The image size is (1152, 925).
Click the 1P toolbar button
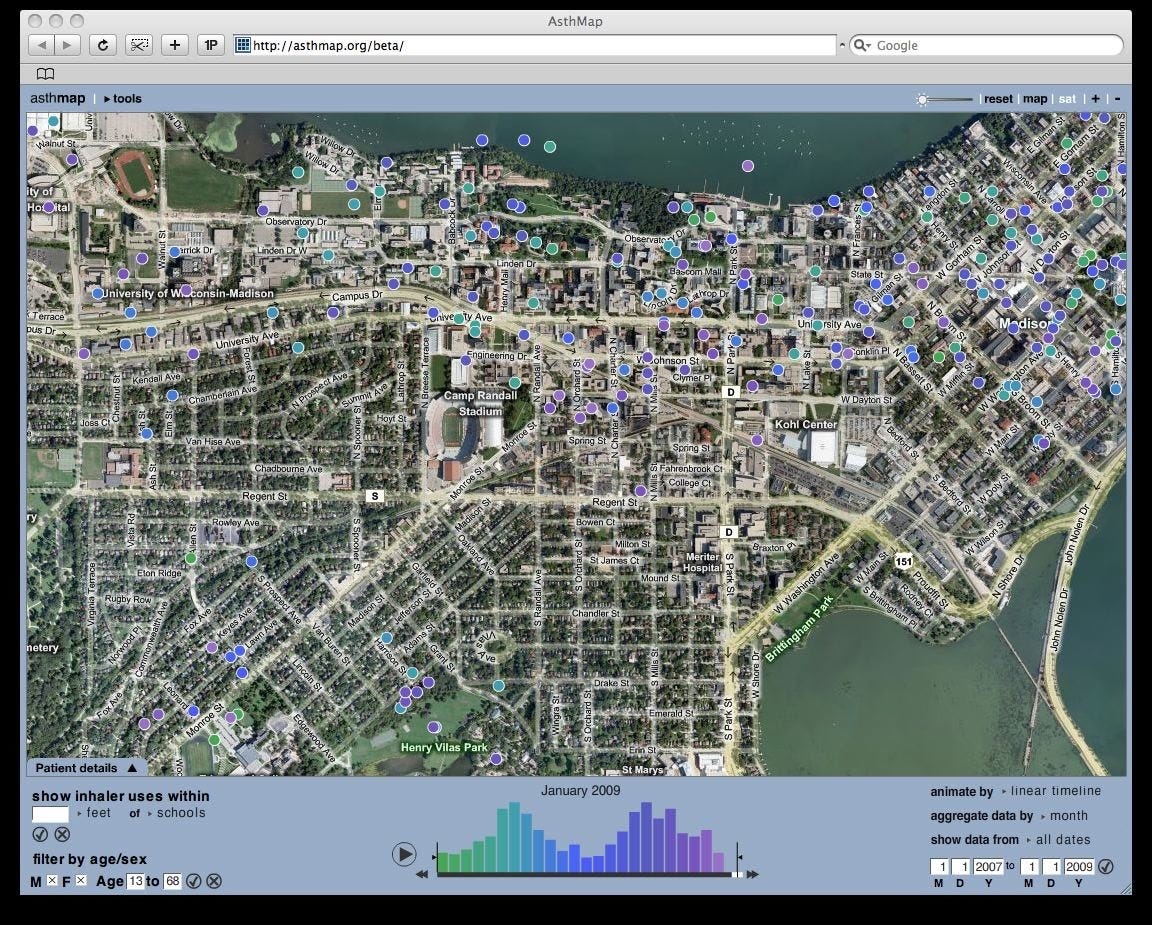click(211, 45)
